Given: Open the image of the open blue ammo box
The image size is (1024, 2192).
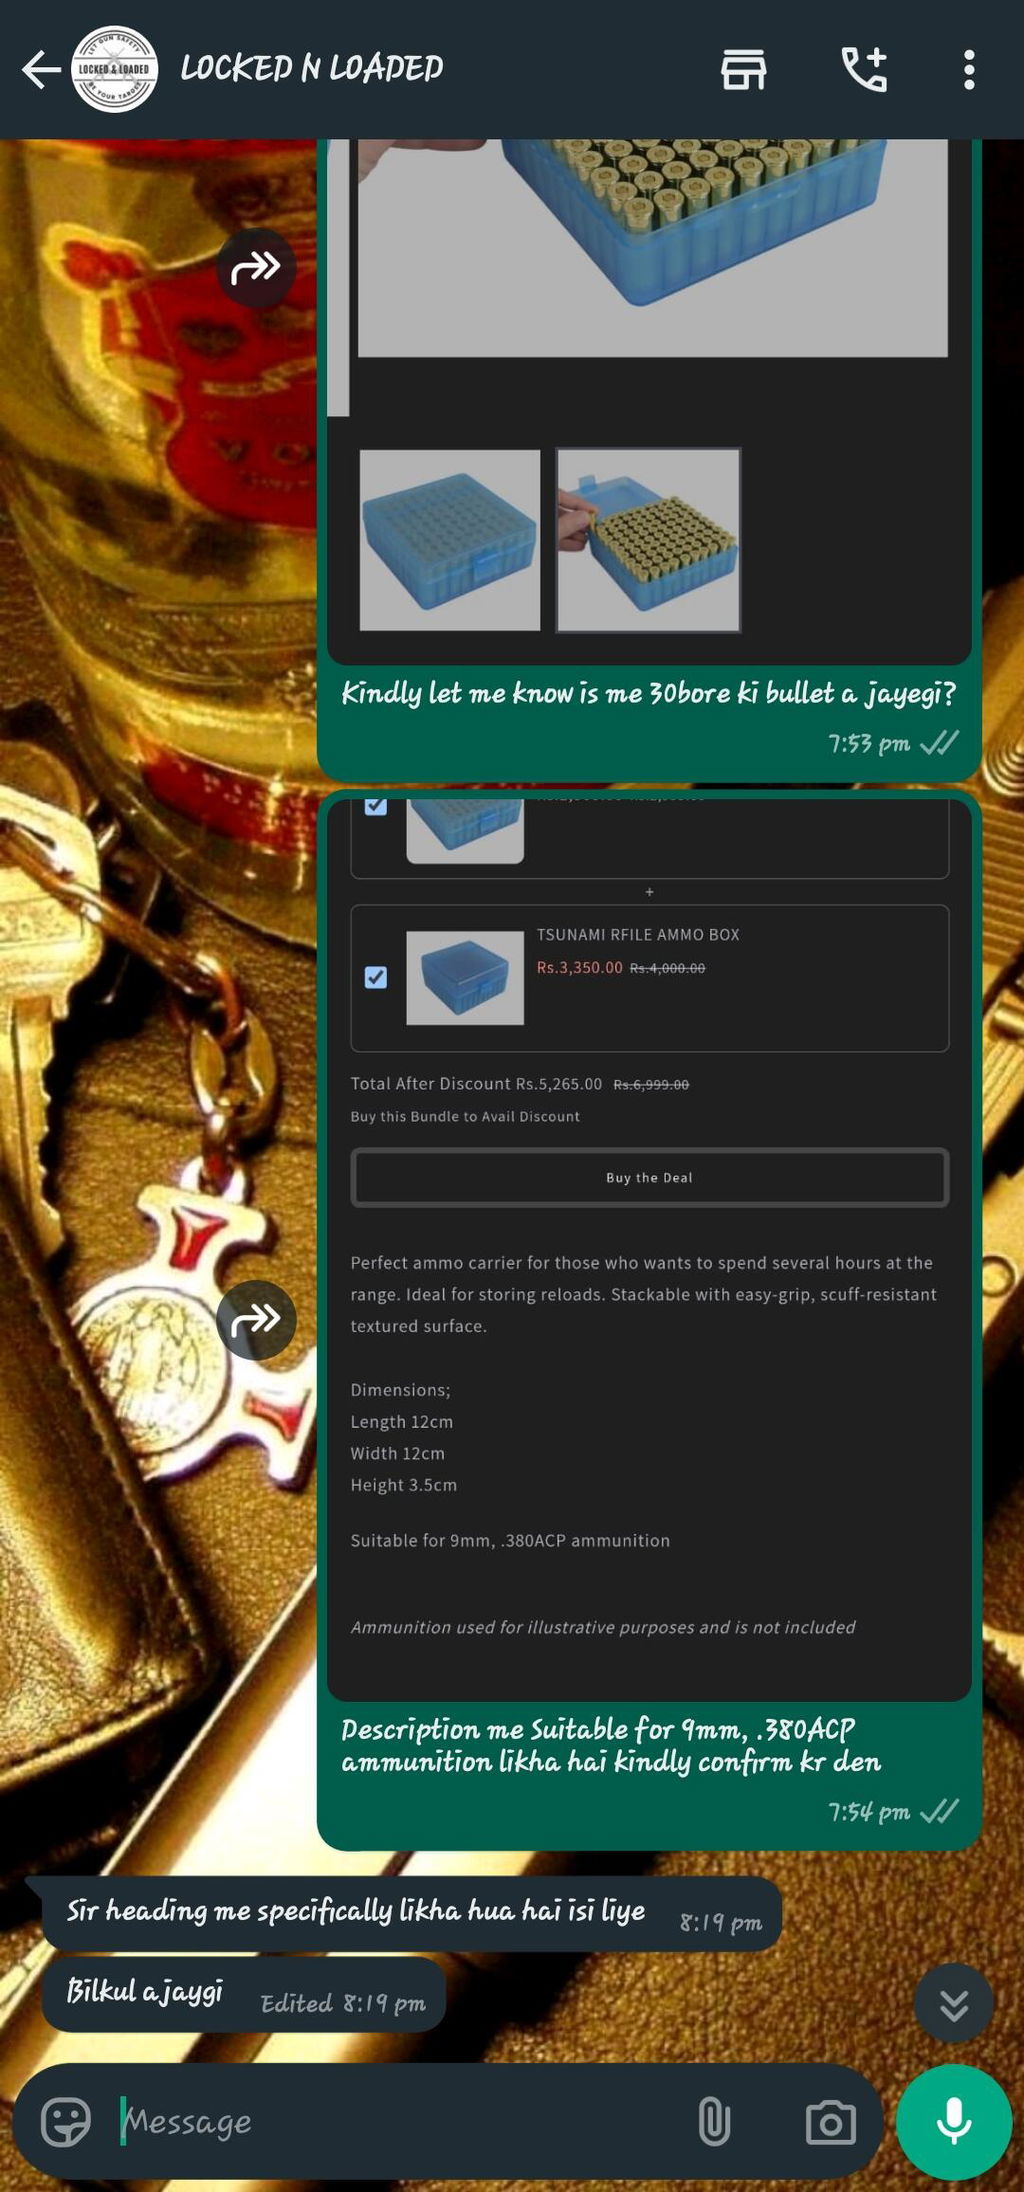Looking at the screenshot, I should [x=650, y=402].
